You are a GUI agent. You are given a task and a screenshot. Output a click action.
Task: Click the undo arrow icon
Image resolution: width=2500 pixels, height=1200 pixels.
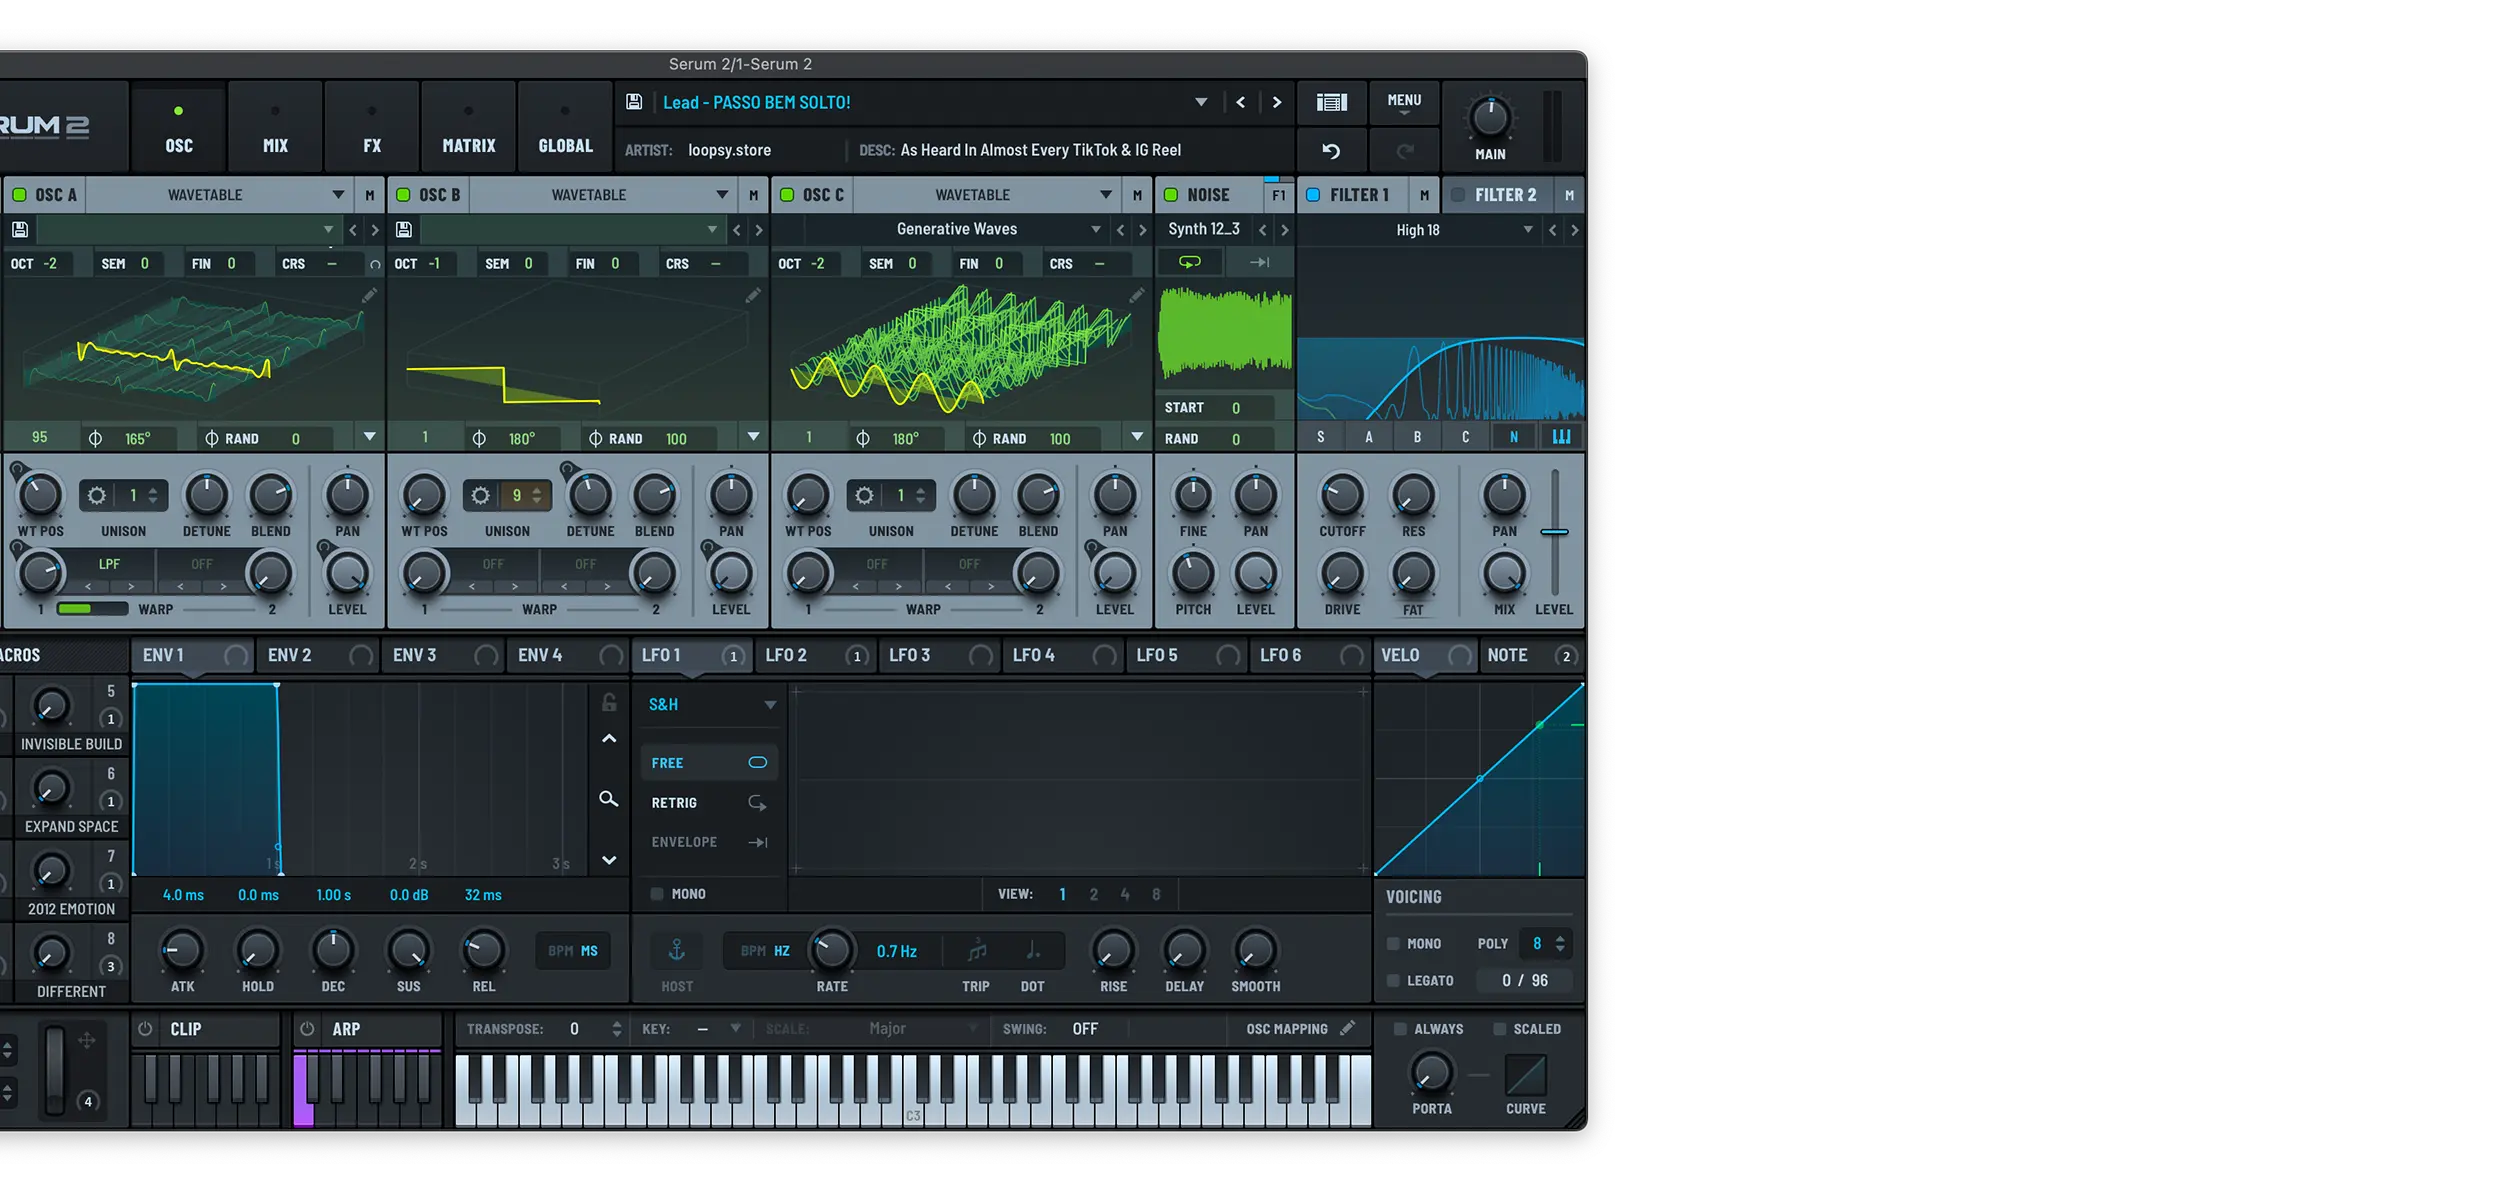click(1331, 151)
